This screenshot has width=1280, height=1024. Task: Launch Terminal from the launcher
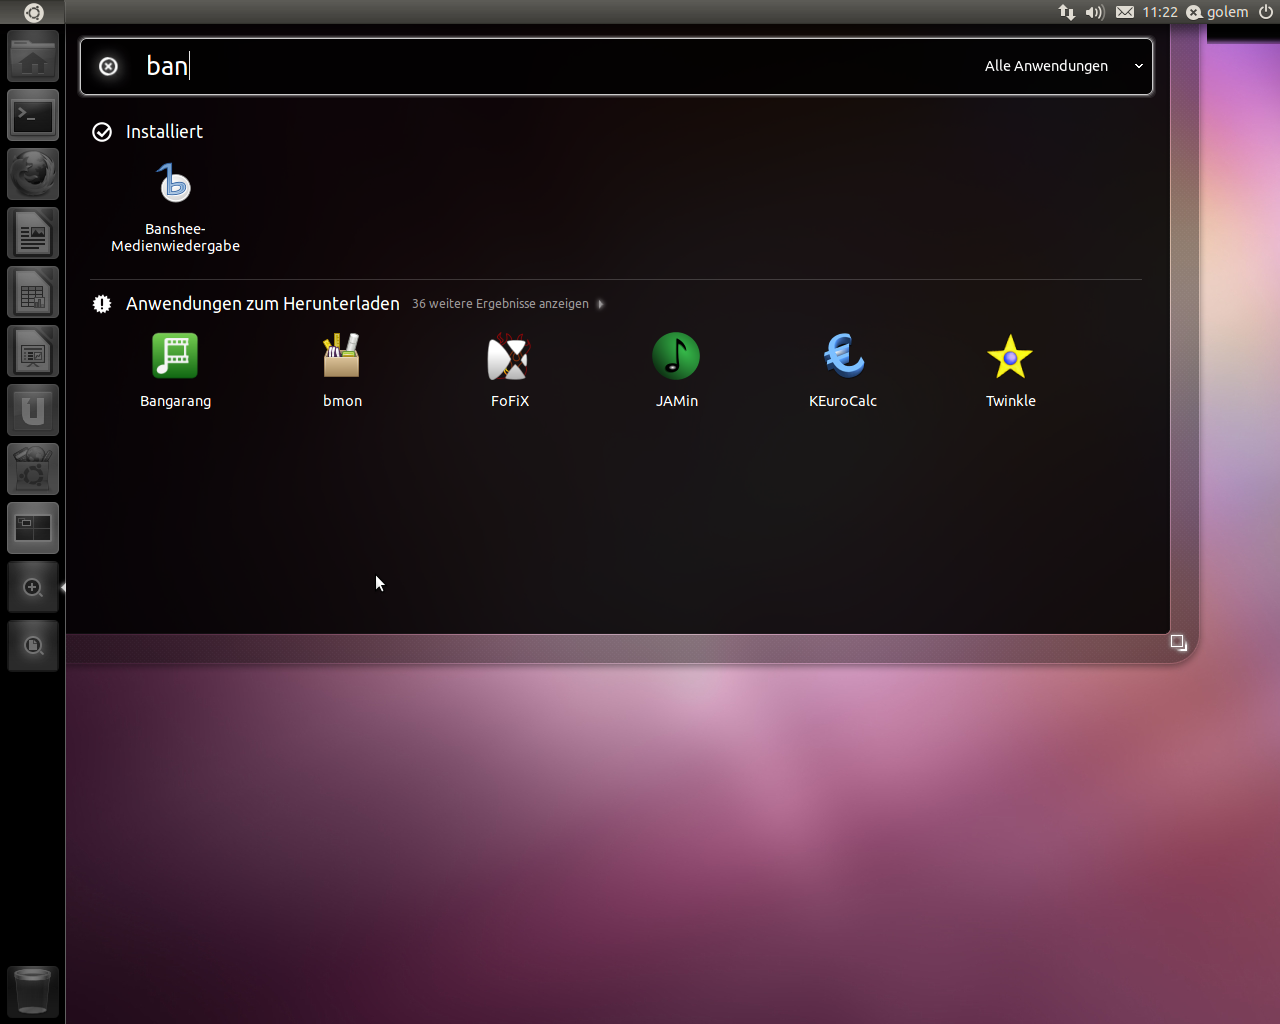click(33, 117)
